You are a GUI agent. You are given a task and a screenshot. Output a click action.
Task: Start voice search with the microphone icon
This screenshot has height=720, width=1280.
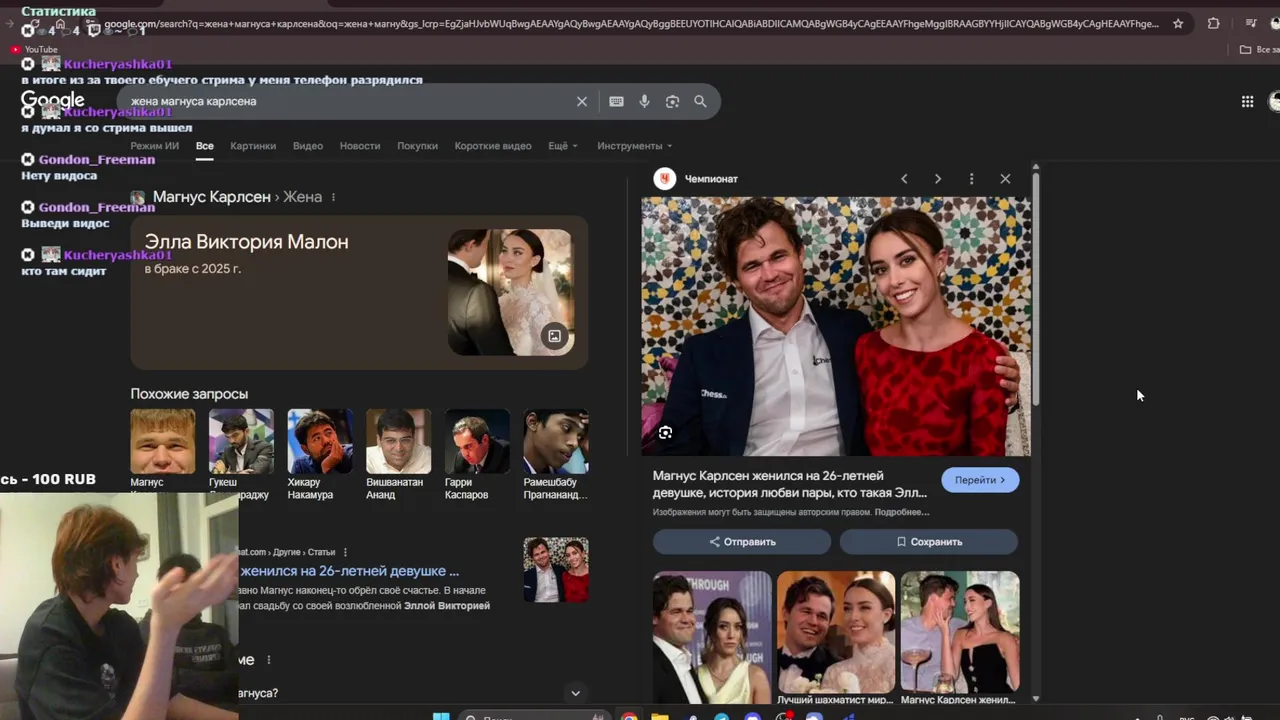(644, 101)
